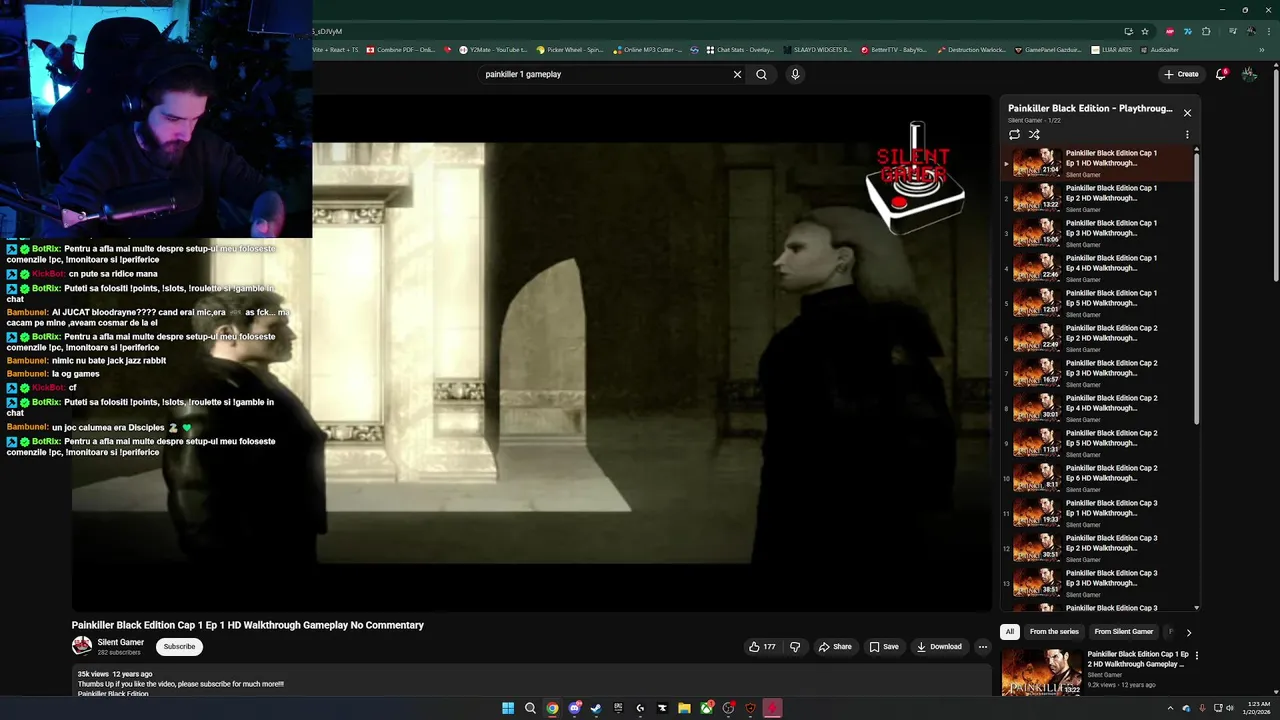The width and height of the screenshot is (1280, 720).
Task: Select 'From the series' filter chip
Action: 1054,632
